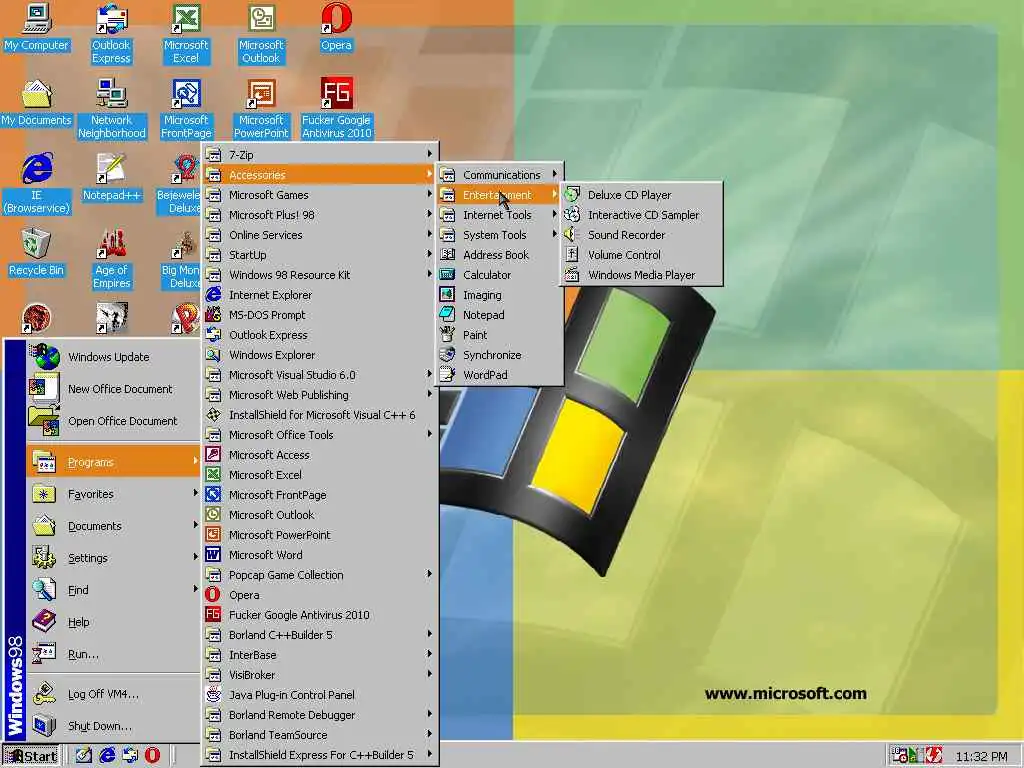Click the FG Antivirus 2010 desktop icon
Image resolution: width=1024 pixels, height=768 pixels.
tap(336, 108)
